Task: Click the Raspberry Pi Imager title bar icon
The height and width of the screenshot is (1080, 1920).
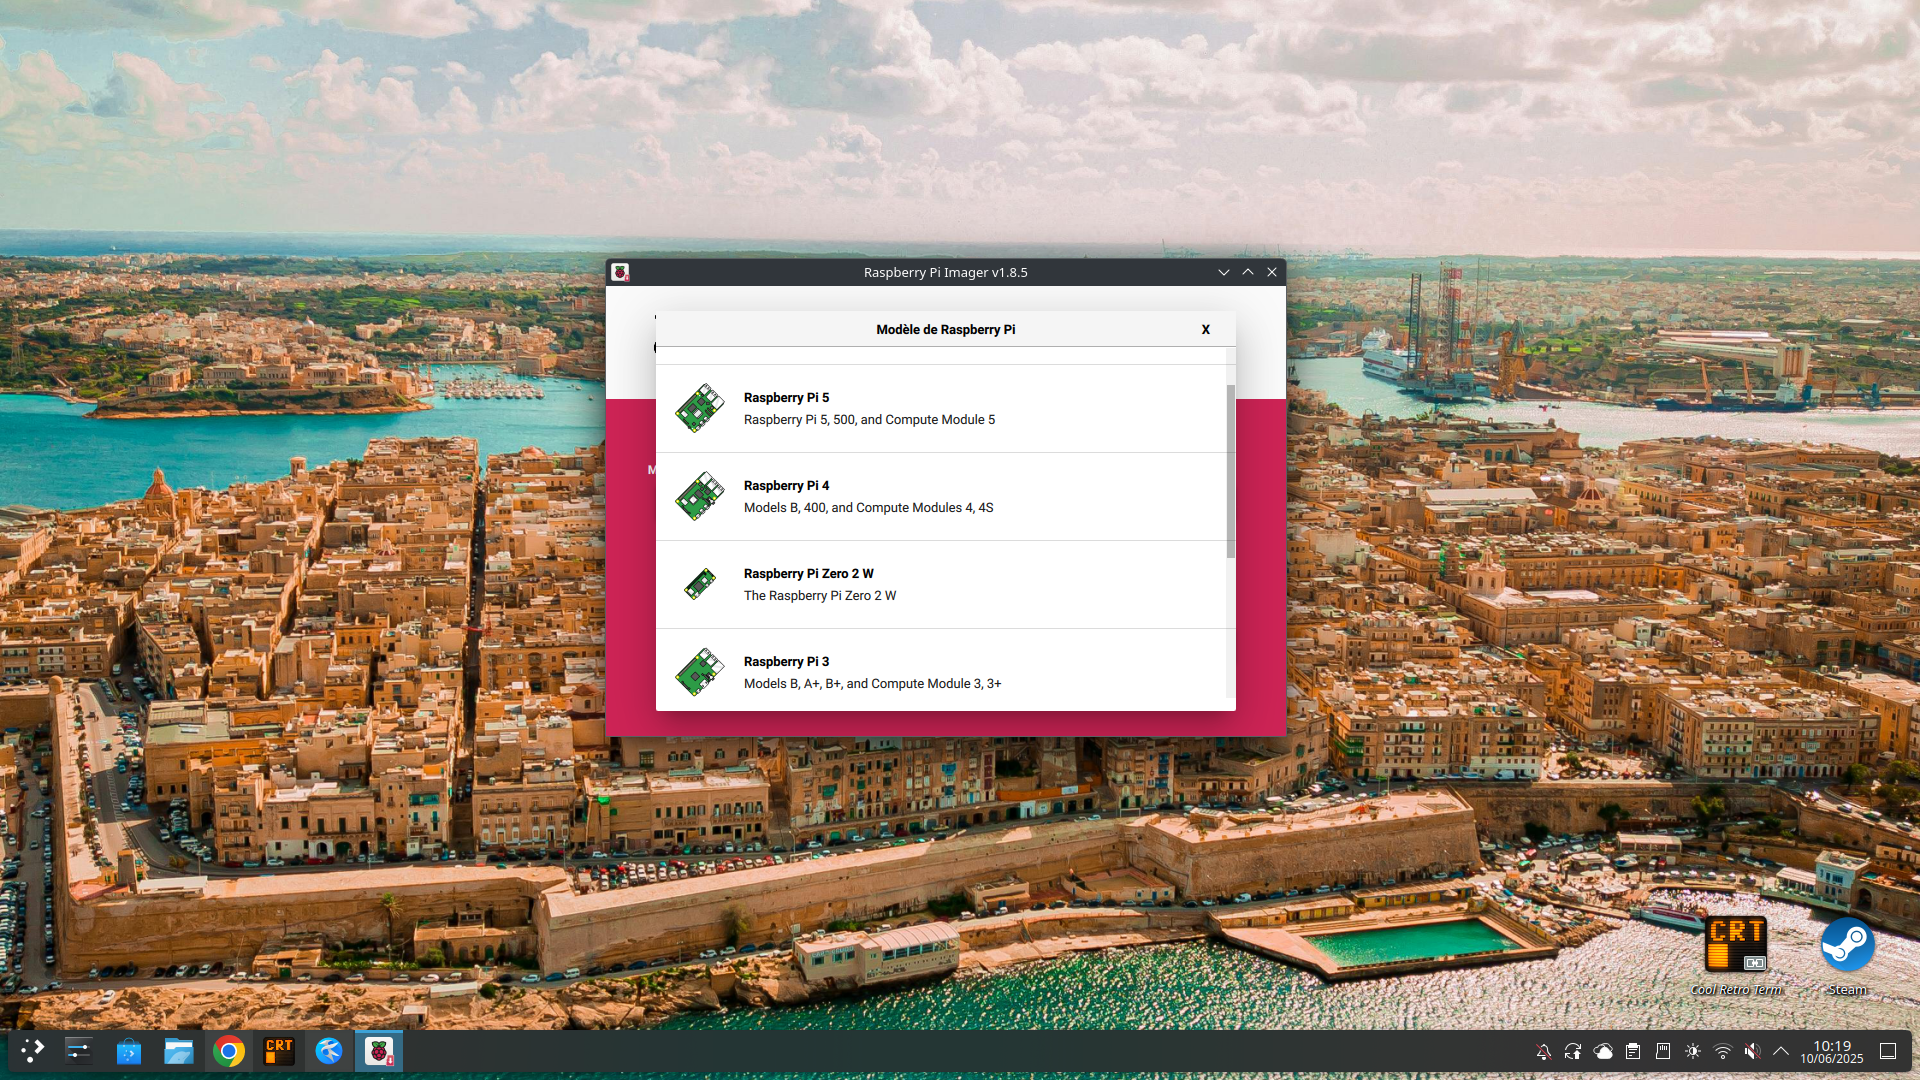Action: [x=620, y=272]
